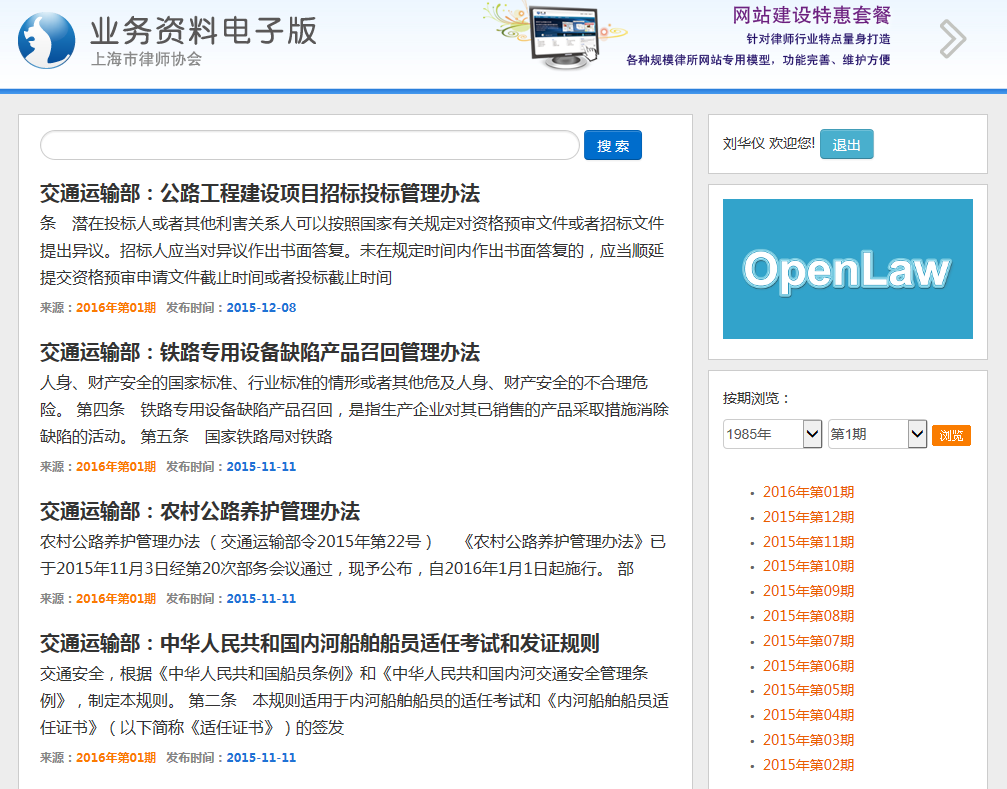
Task: Click into the search text field
Action: [x=309, y=146]
